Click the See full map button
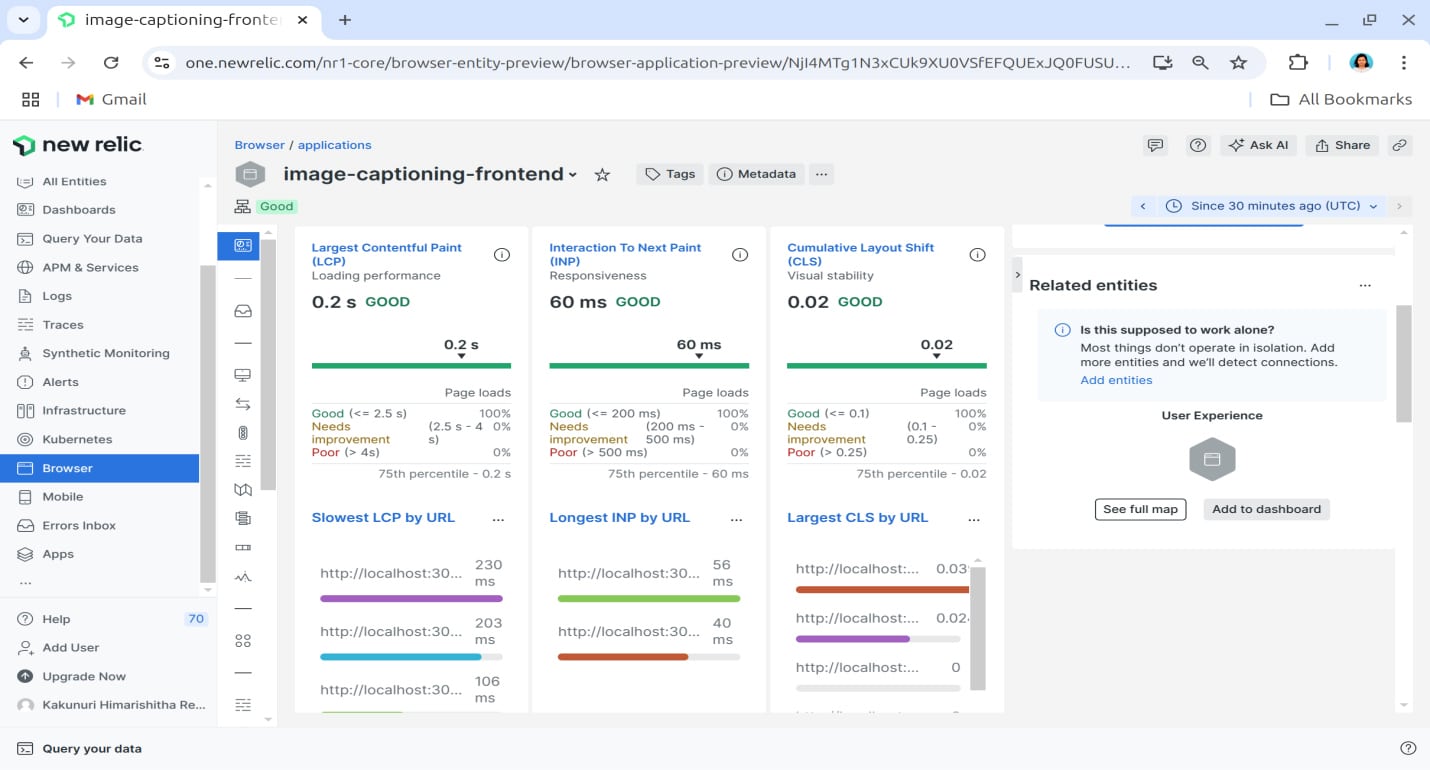The width and height of the screenshot is (1430, 770). pyautogui.click(x=1140, y=509)
